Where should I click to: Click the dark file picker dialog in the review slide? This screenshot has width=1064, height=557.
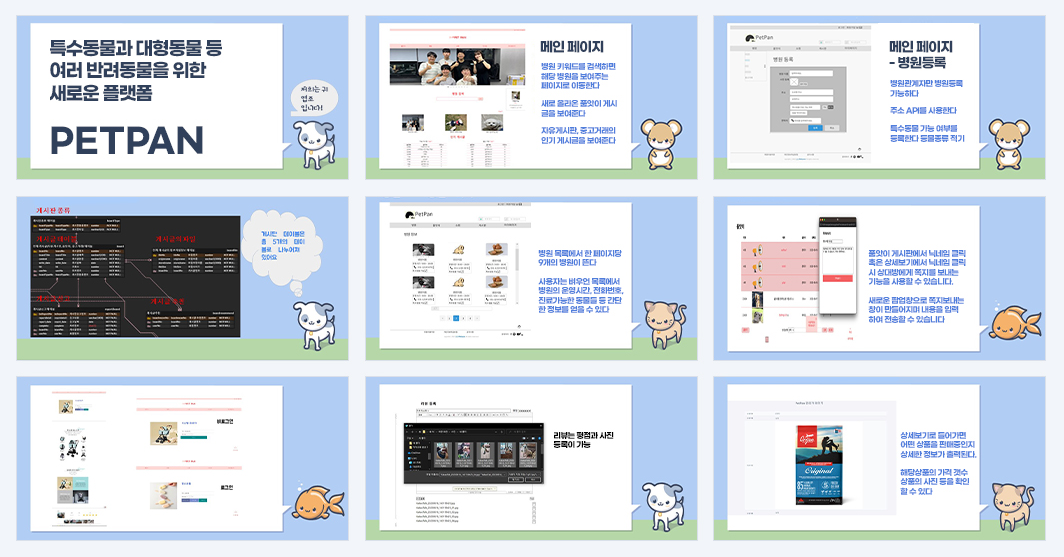click(x=474, y=453)
